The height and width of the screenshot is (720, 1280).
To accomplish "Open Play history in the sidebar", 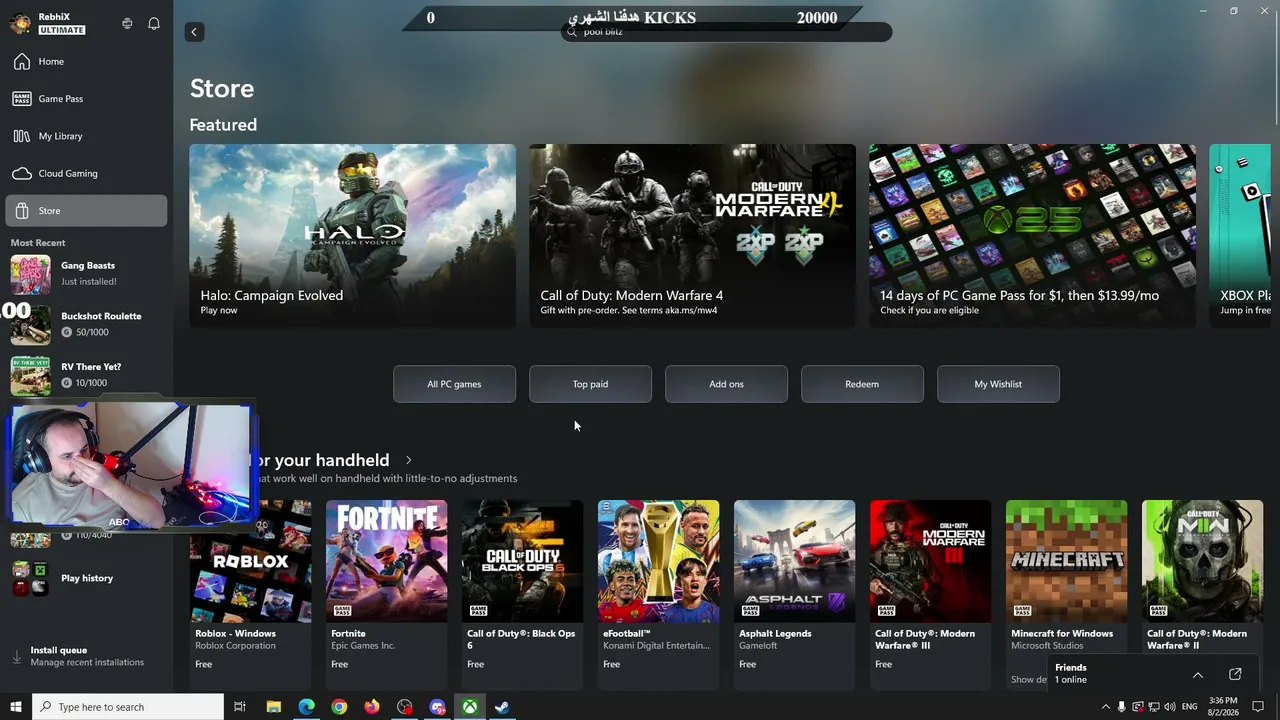I will 86,578.
